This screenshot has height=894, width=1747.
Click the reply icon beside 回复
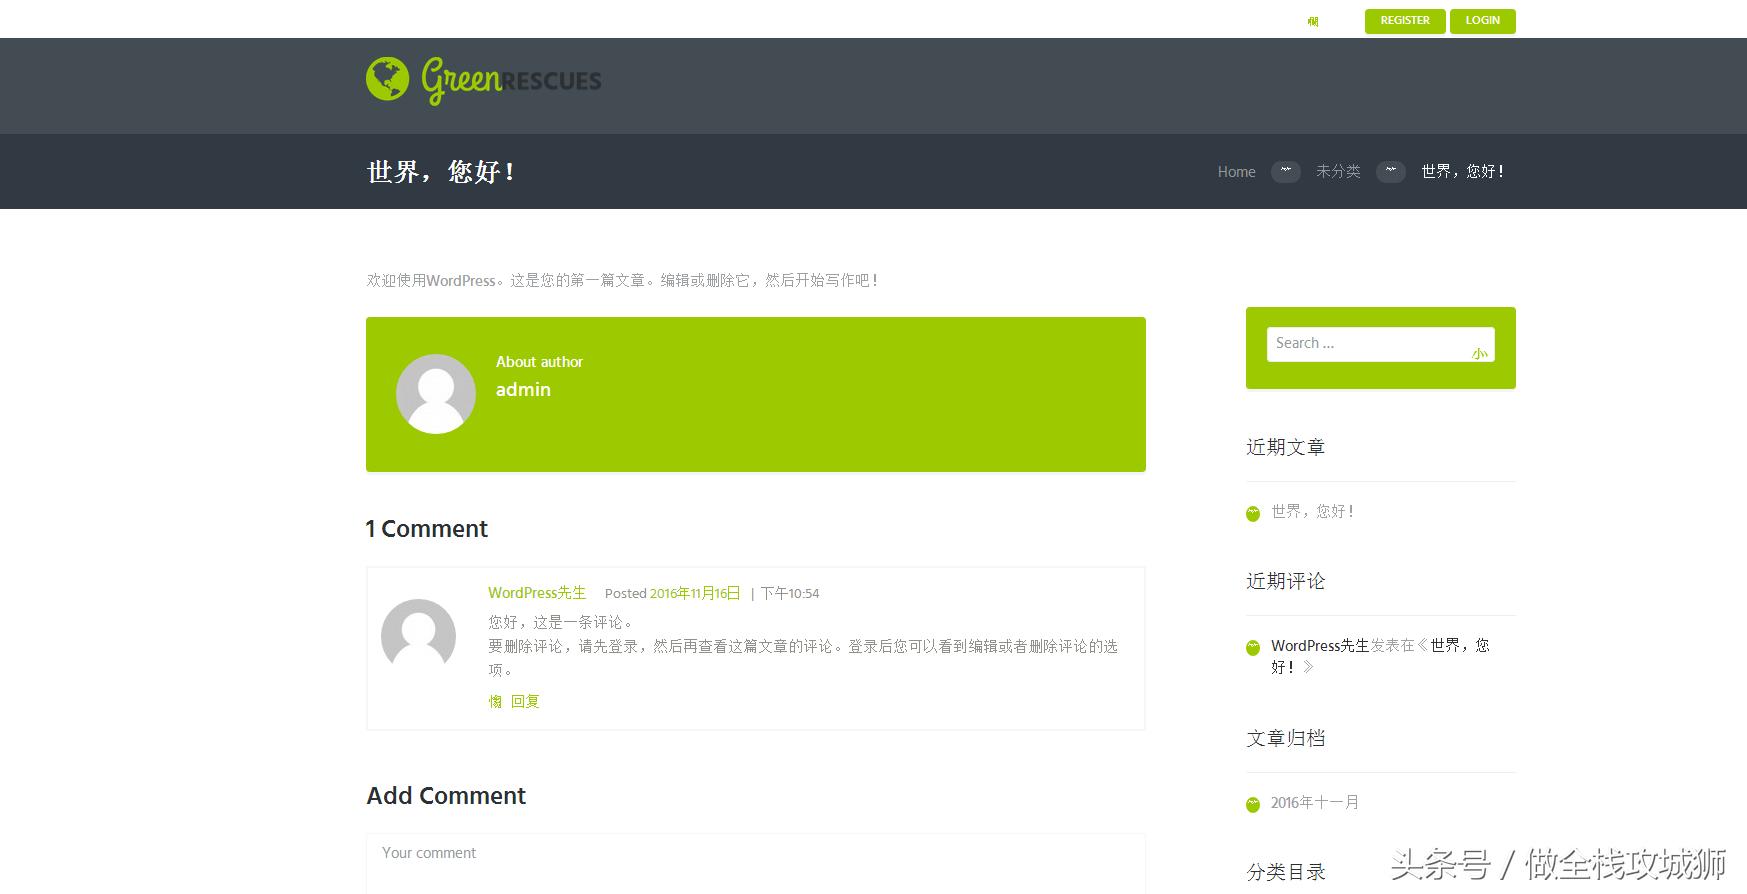click(495, 702)
